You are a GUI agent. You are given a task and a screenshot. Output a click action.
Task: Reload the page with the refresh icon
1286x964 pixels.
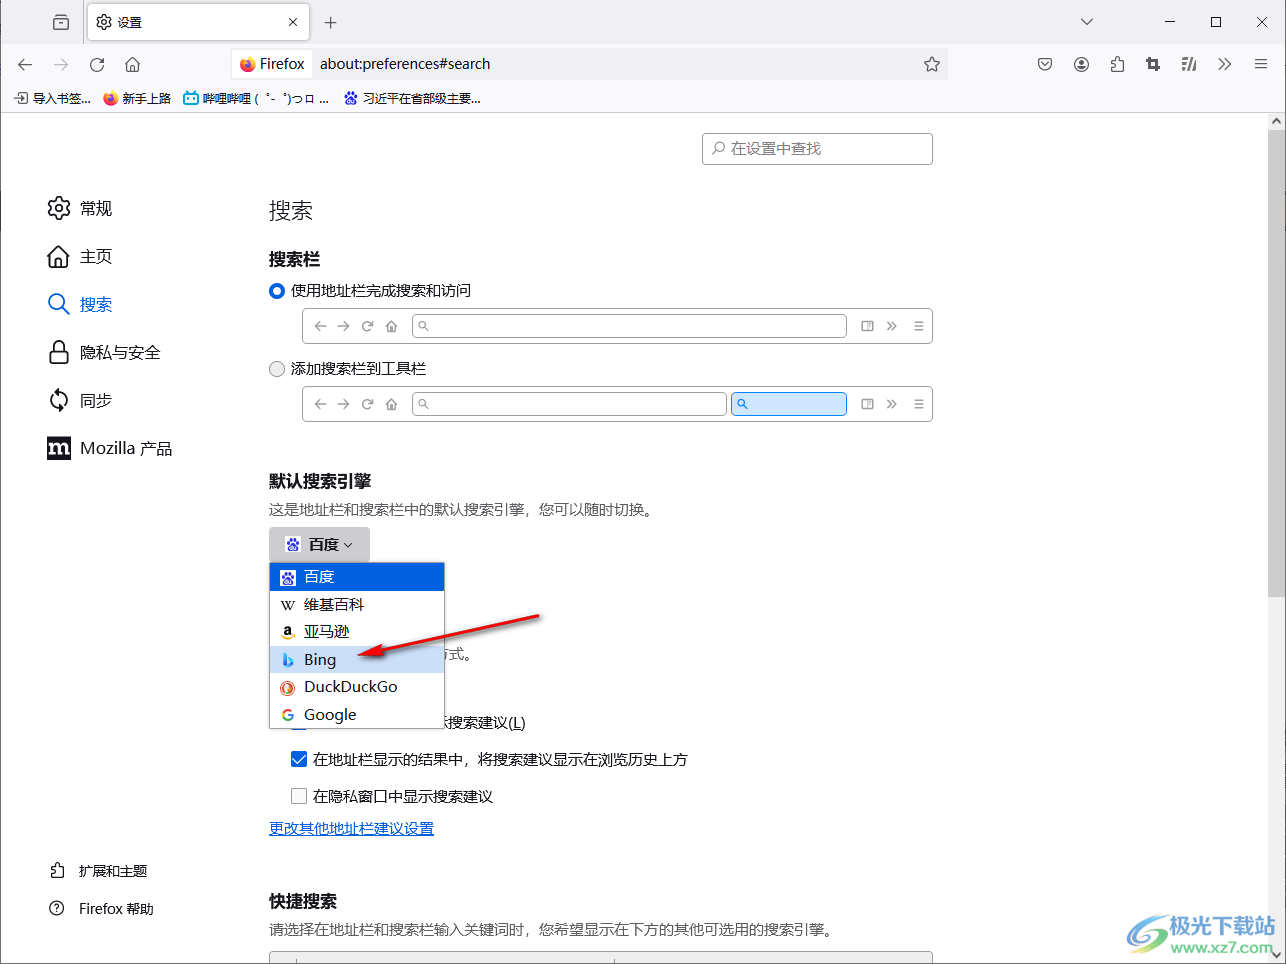pos(97,64)
